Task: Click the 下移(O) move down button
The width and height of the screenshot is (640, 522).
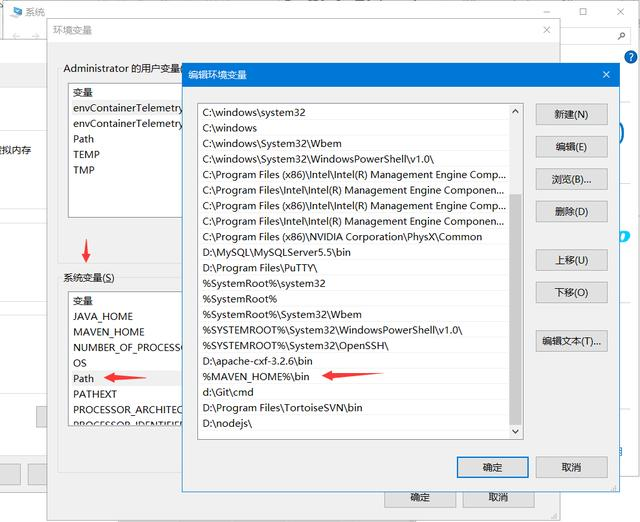Action: [x=571, y=292]
